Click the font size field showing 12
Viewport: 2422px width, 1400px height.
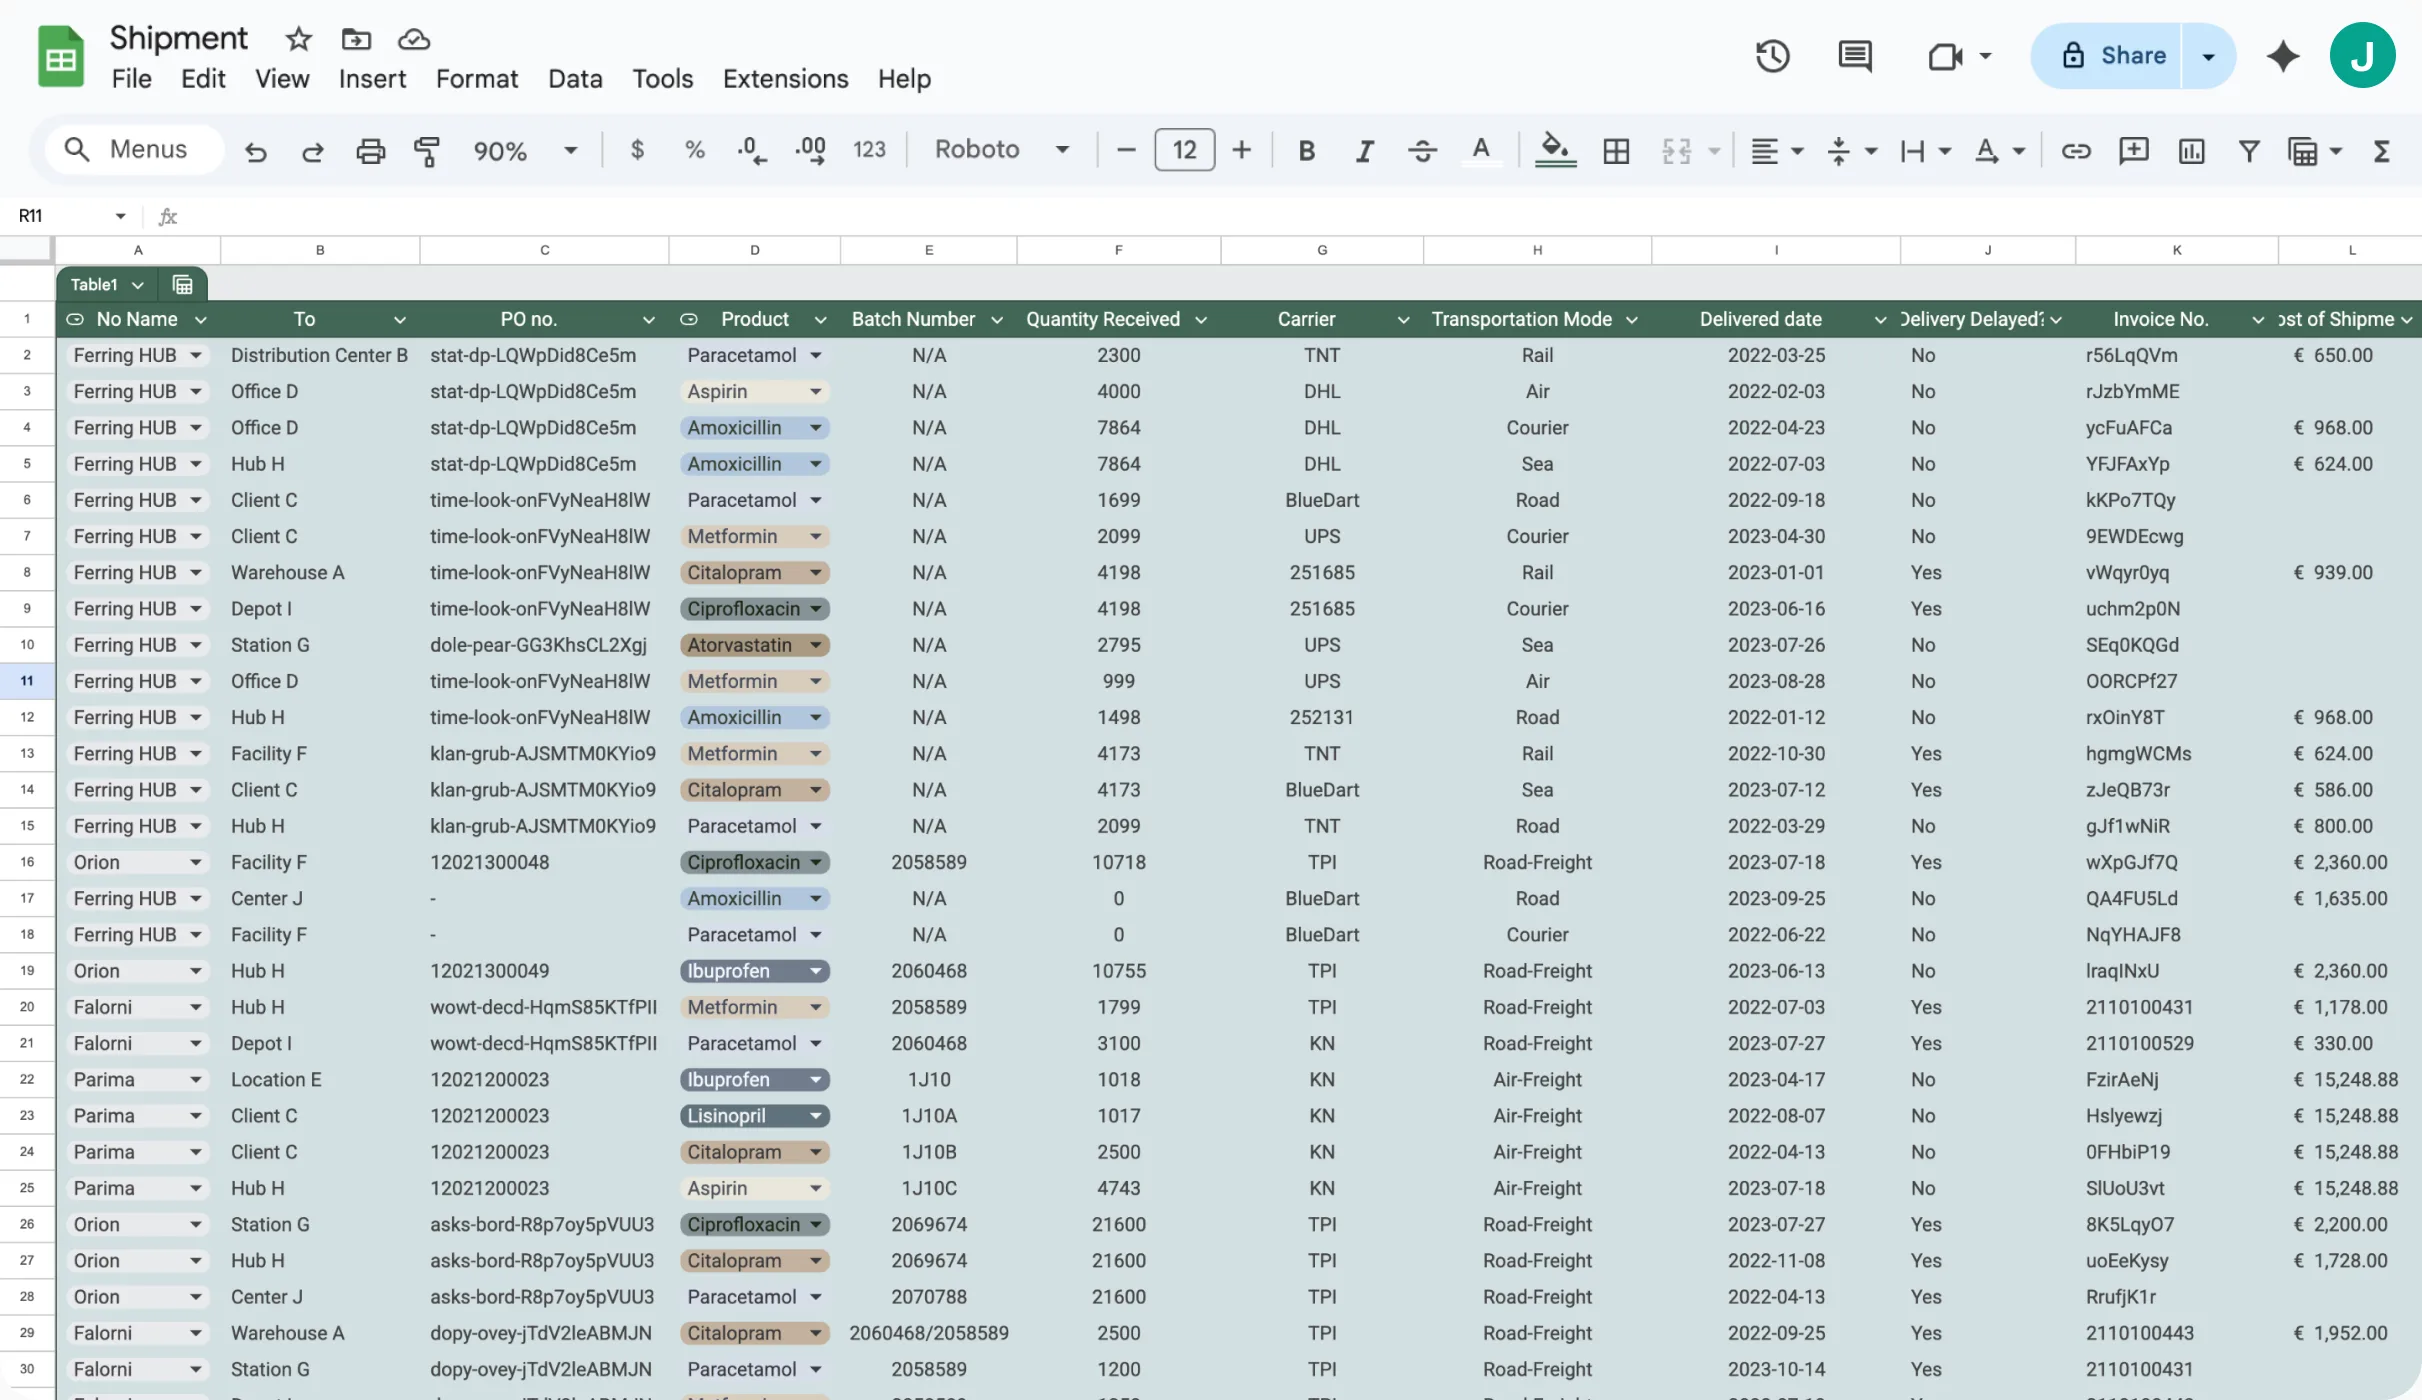[x=1184, y=150]
